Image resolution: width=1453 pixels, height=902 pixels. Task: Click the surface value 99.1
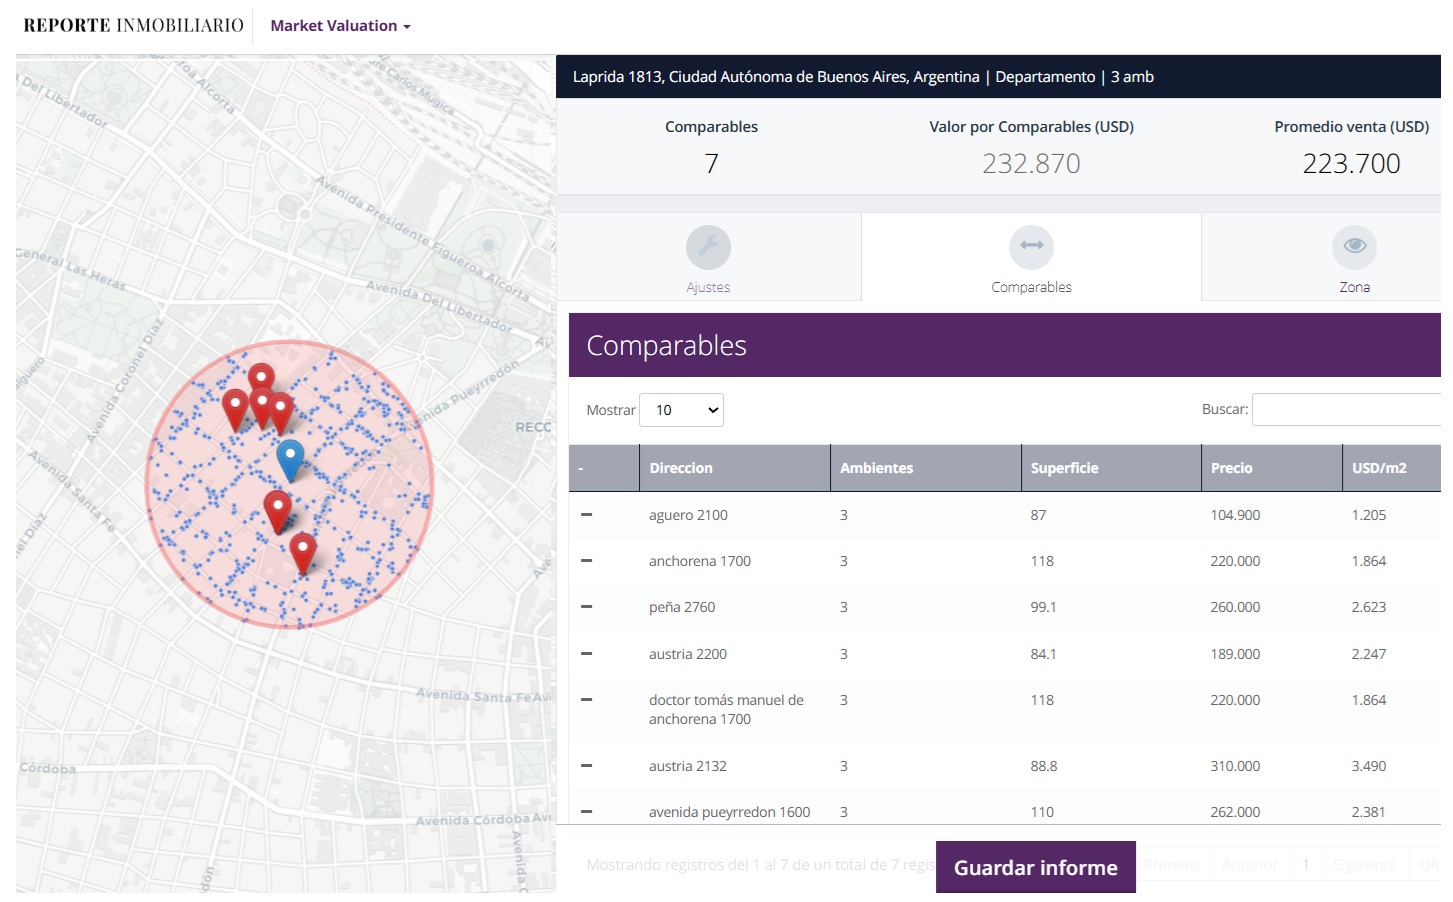click(1043, 607)
